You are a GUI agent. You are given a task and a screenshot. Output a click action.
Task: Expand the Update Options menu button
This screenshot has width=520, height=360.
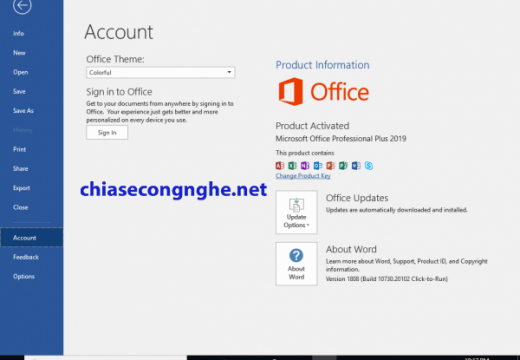pos(296,212)
